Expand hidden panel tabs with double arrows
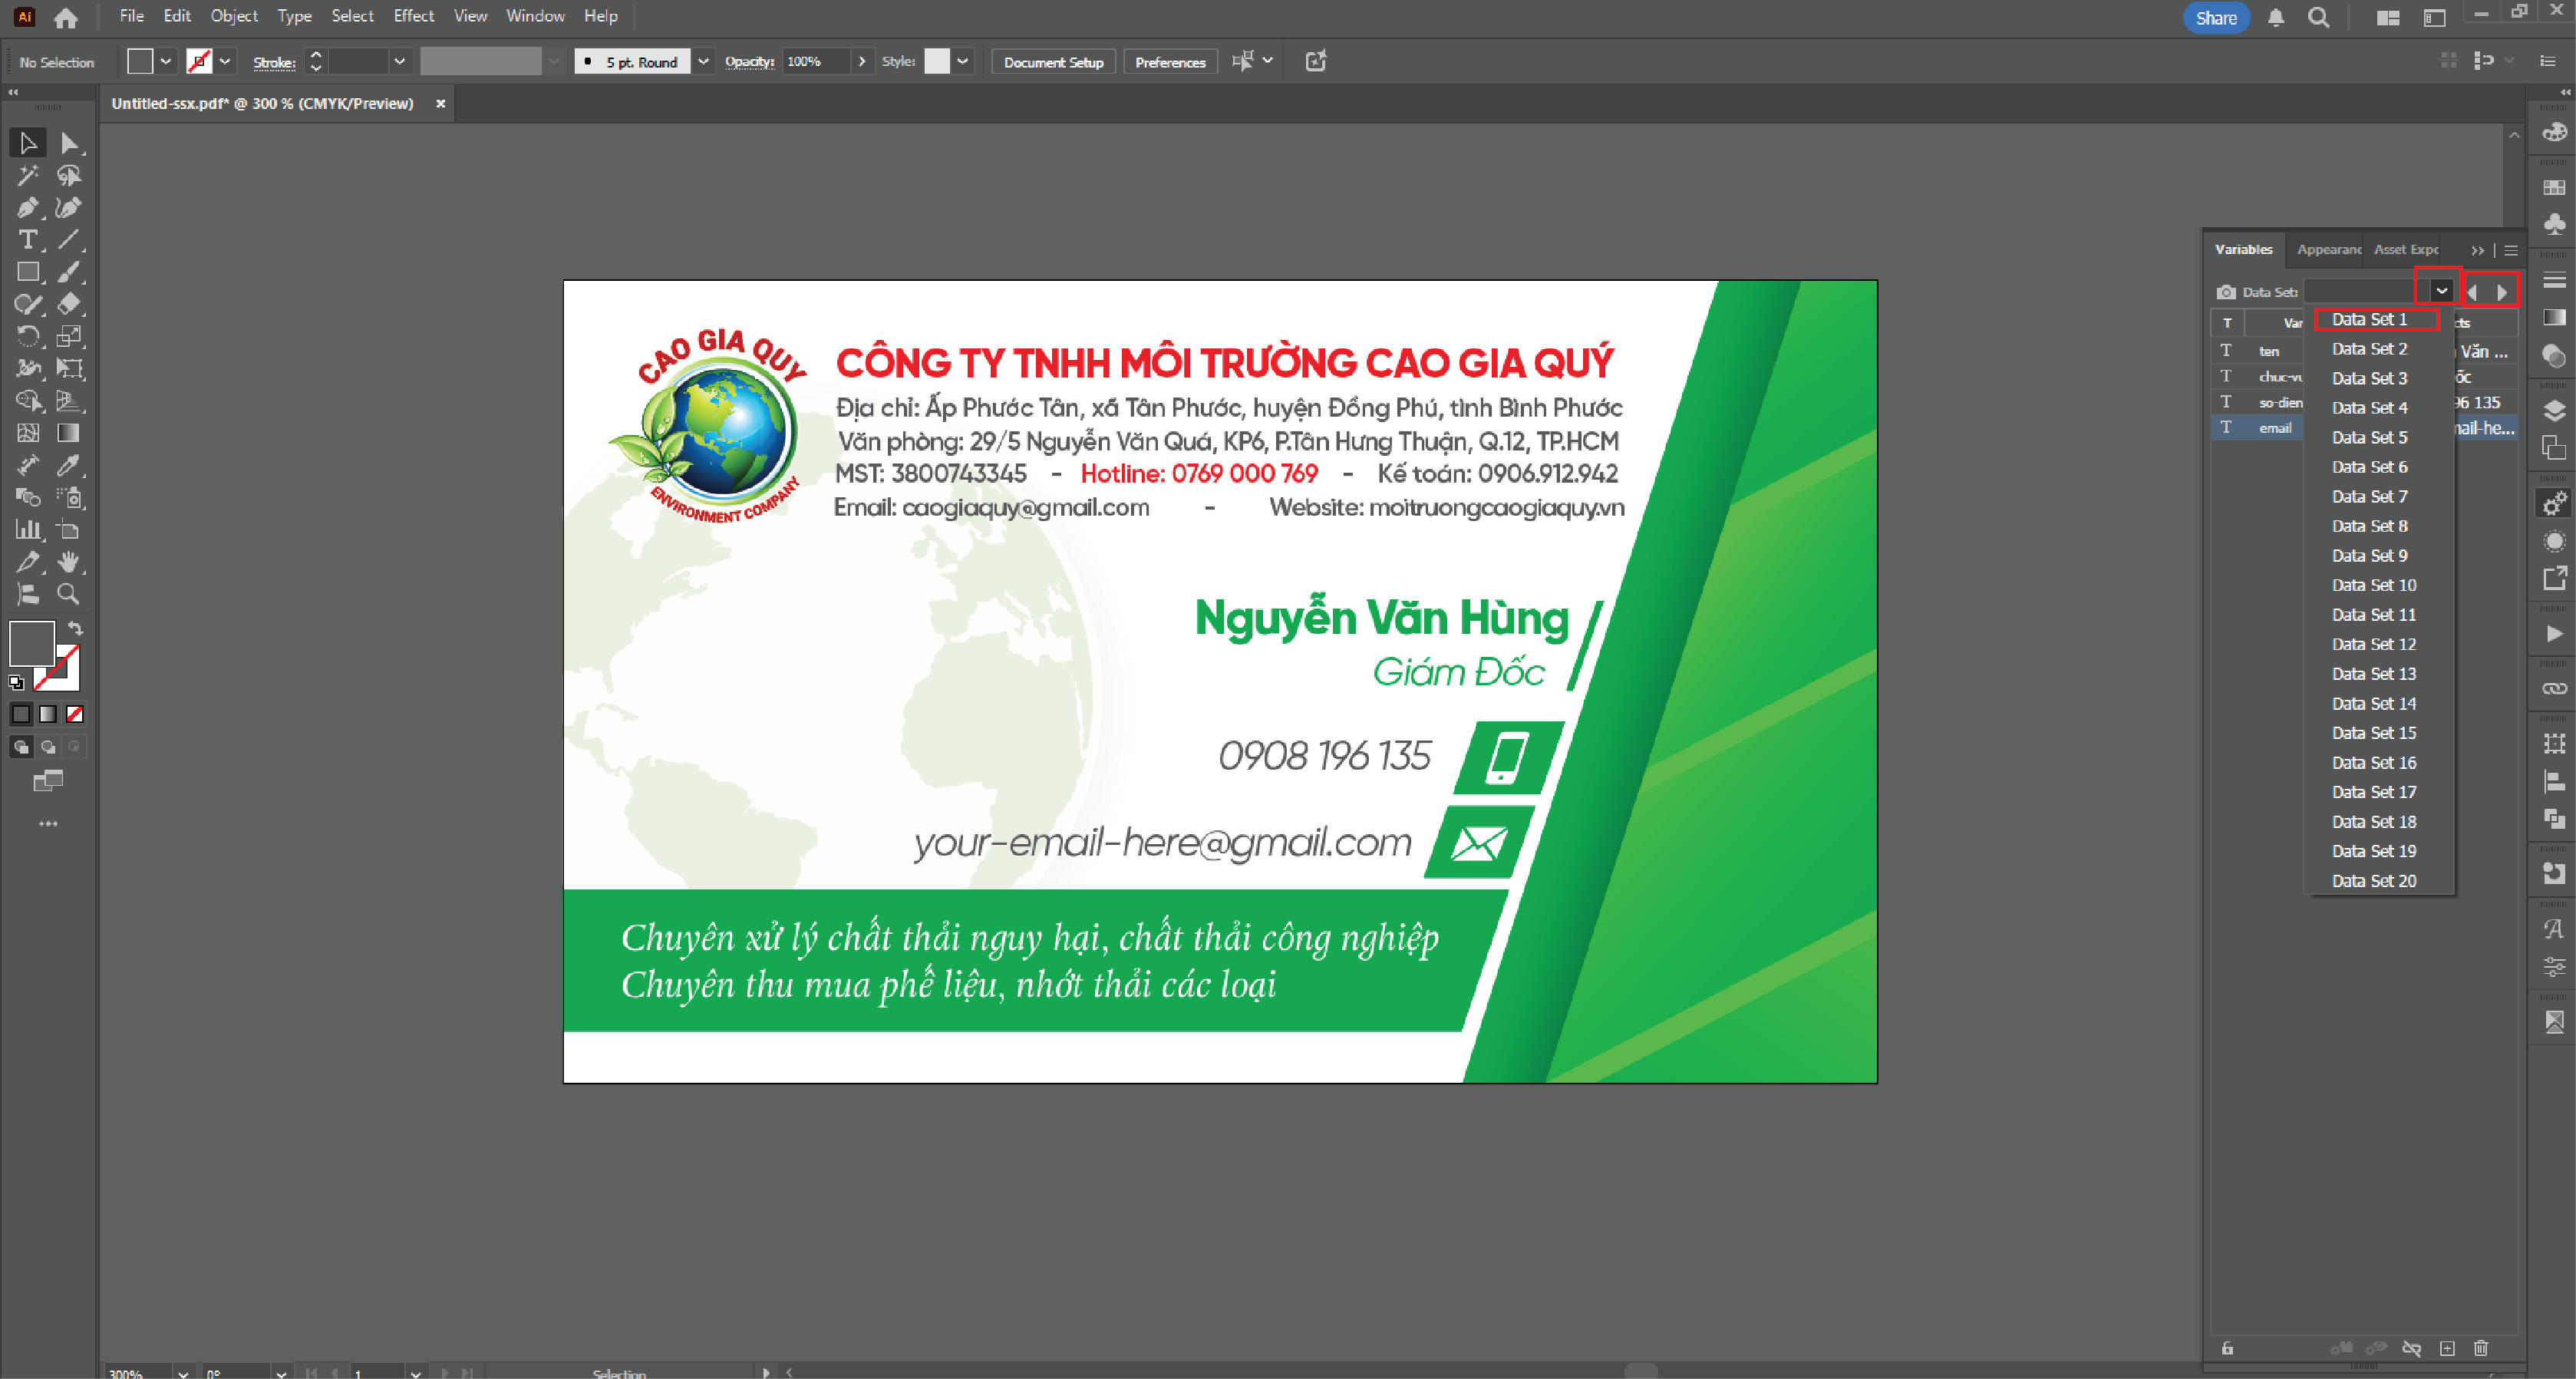 coord(2477,250)
